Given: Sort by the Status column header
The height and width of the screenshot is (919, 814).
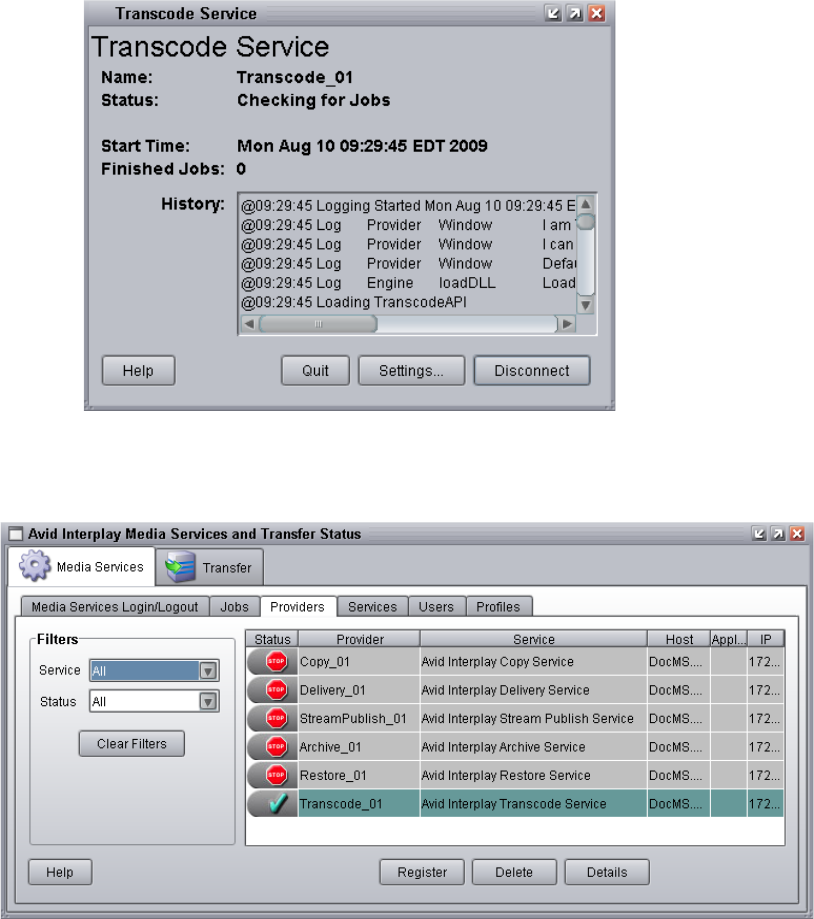Looking at the screenshot, I should click(x=273, y=639).
